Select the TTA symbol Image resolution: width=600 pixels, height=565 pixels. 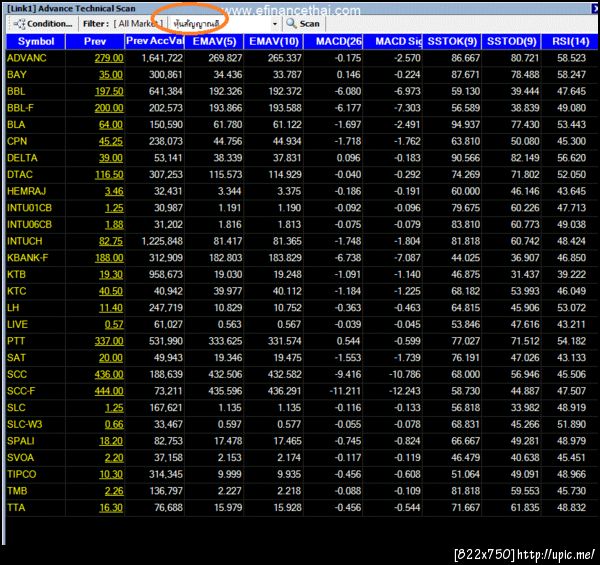16,508
